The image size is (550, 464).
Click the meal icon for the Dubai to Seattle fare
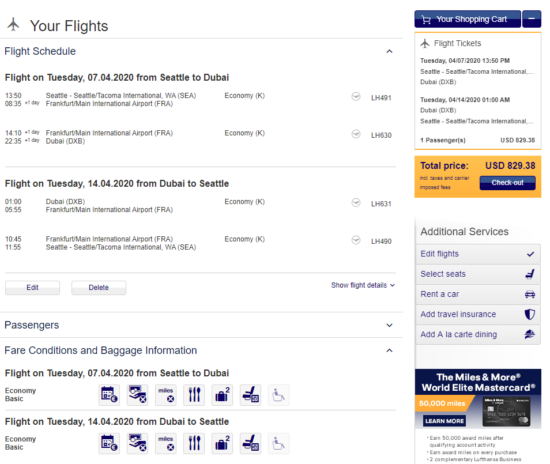pos(194,443)
